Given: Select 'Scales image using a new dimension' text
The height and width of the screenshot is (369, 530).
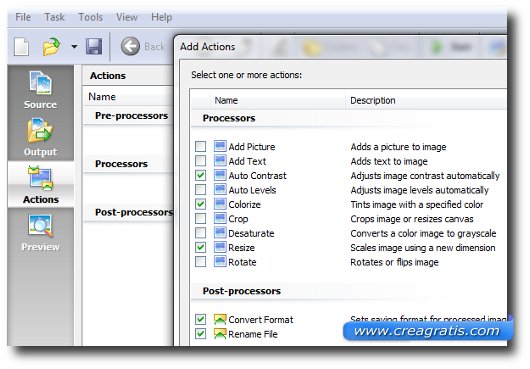Looking at the screenshot, I should click(423, 248).
